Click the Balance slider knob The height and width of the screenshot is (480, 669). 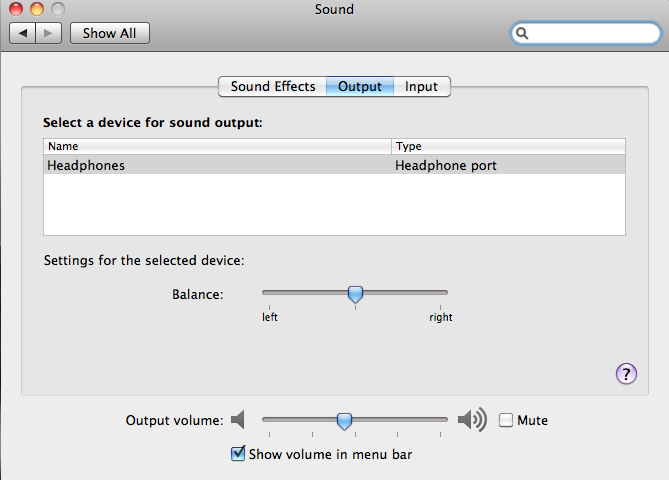click(355, 294)
